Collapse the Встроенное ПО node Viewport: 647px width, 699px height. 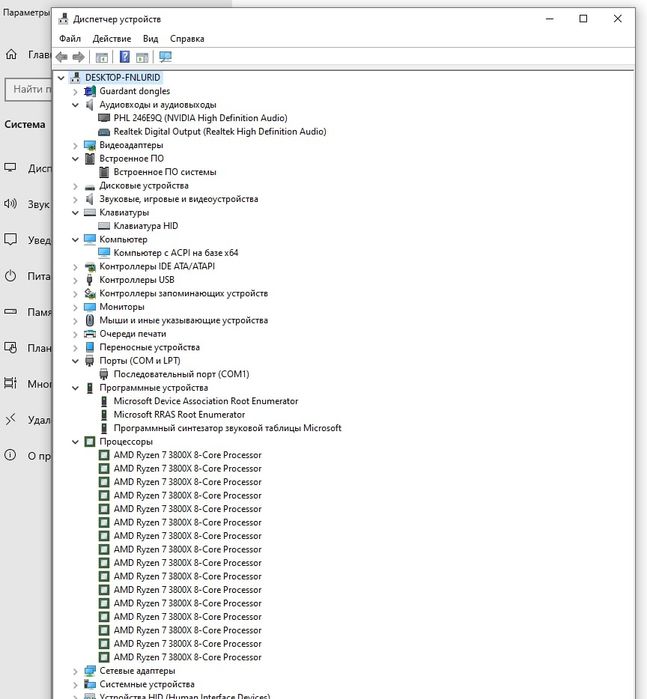pyautogui.click(x=75, y=159)
